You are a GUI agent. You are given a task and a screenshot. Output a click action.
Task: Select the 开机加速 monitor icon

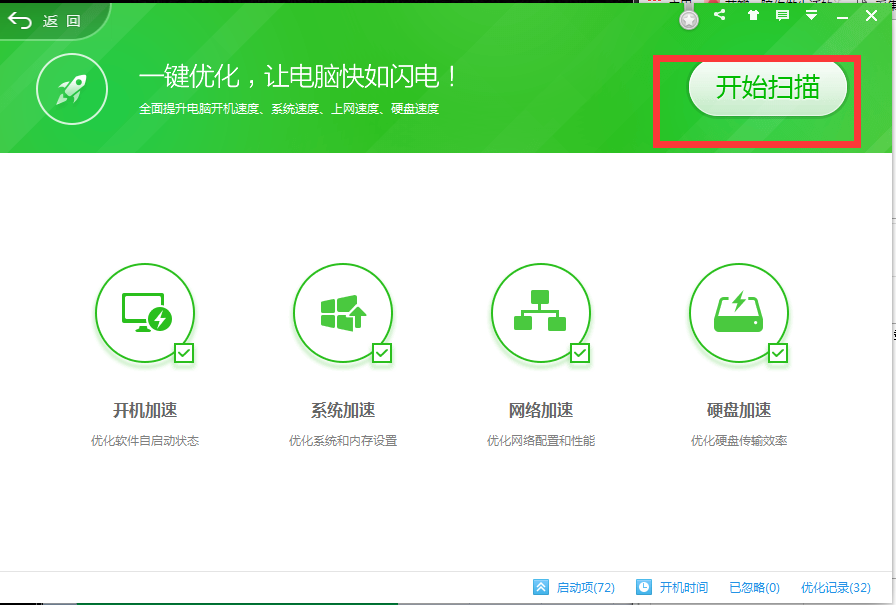(x=145, y=312)
